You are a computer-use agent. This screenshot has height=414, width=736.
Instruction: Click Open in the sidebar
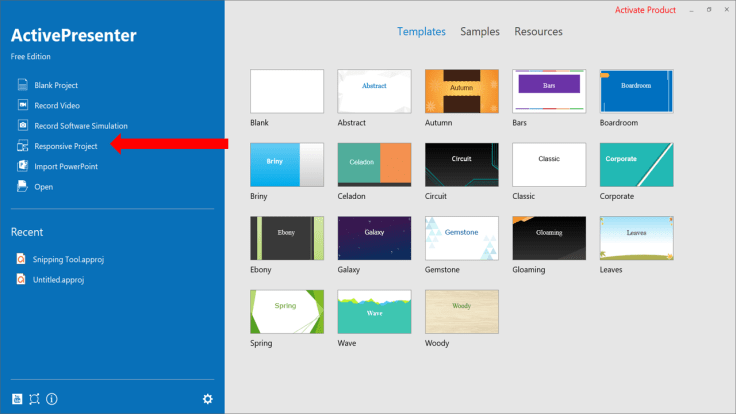(44, 187)
